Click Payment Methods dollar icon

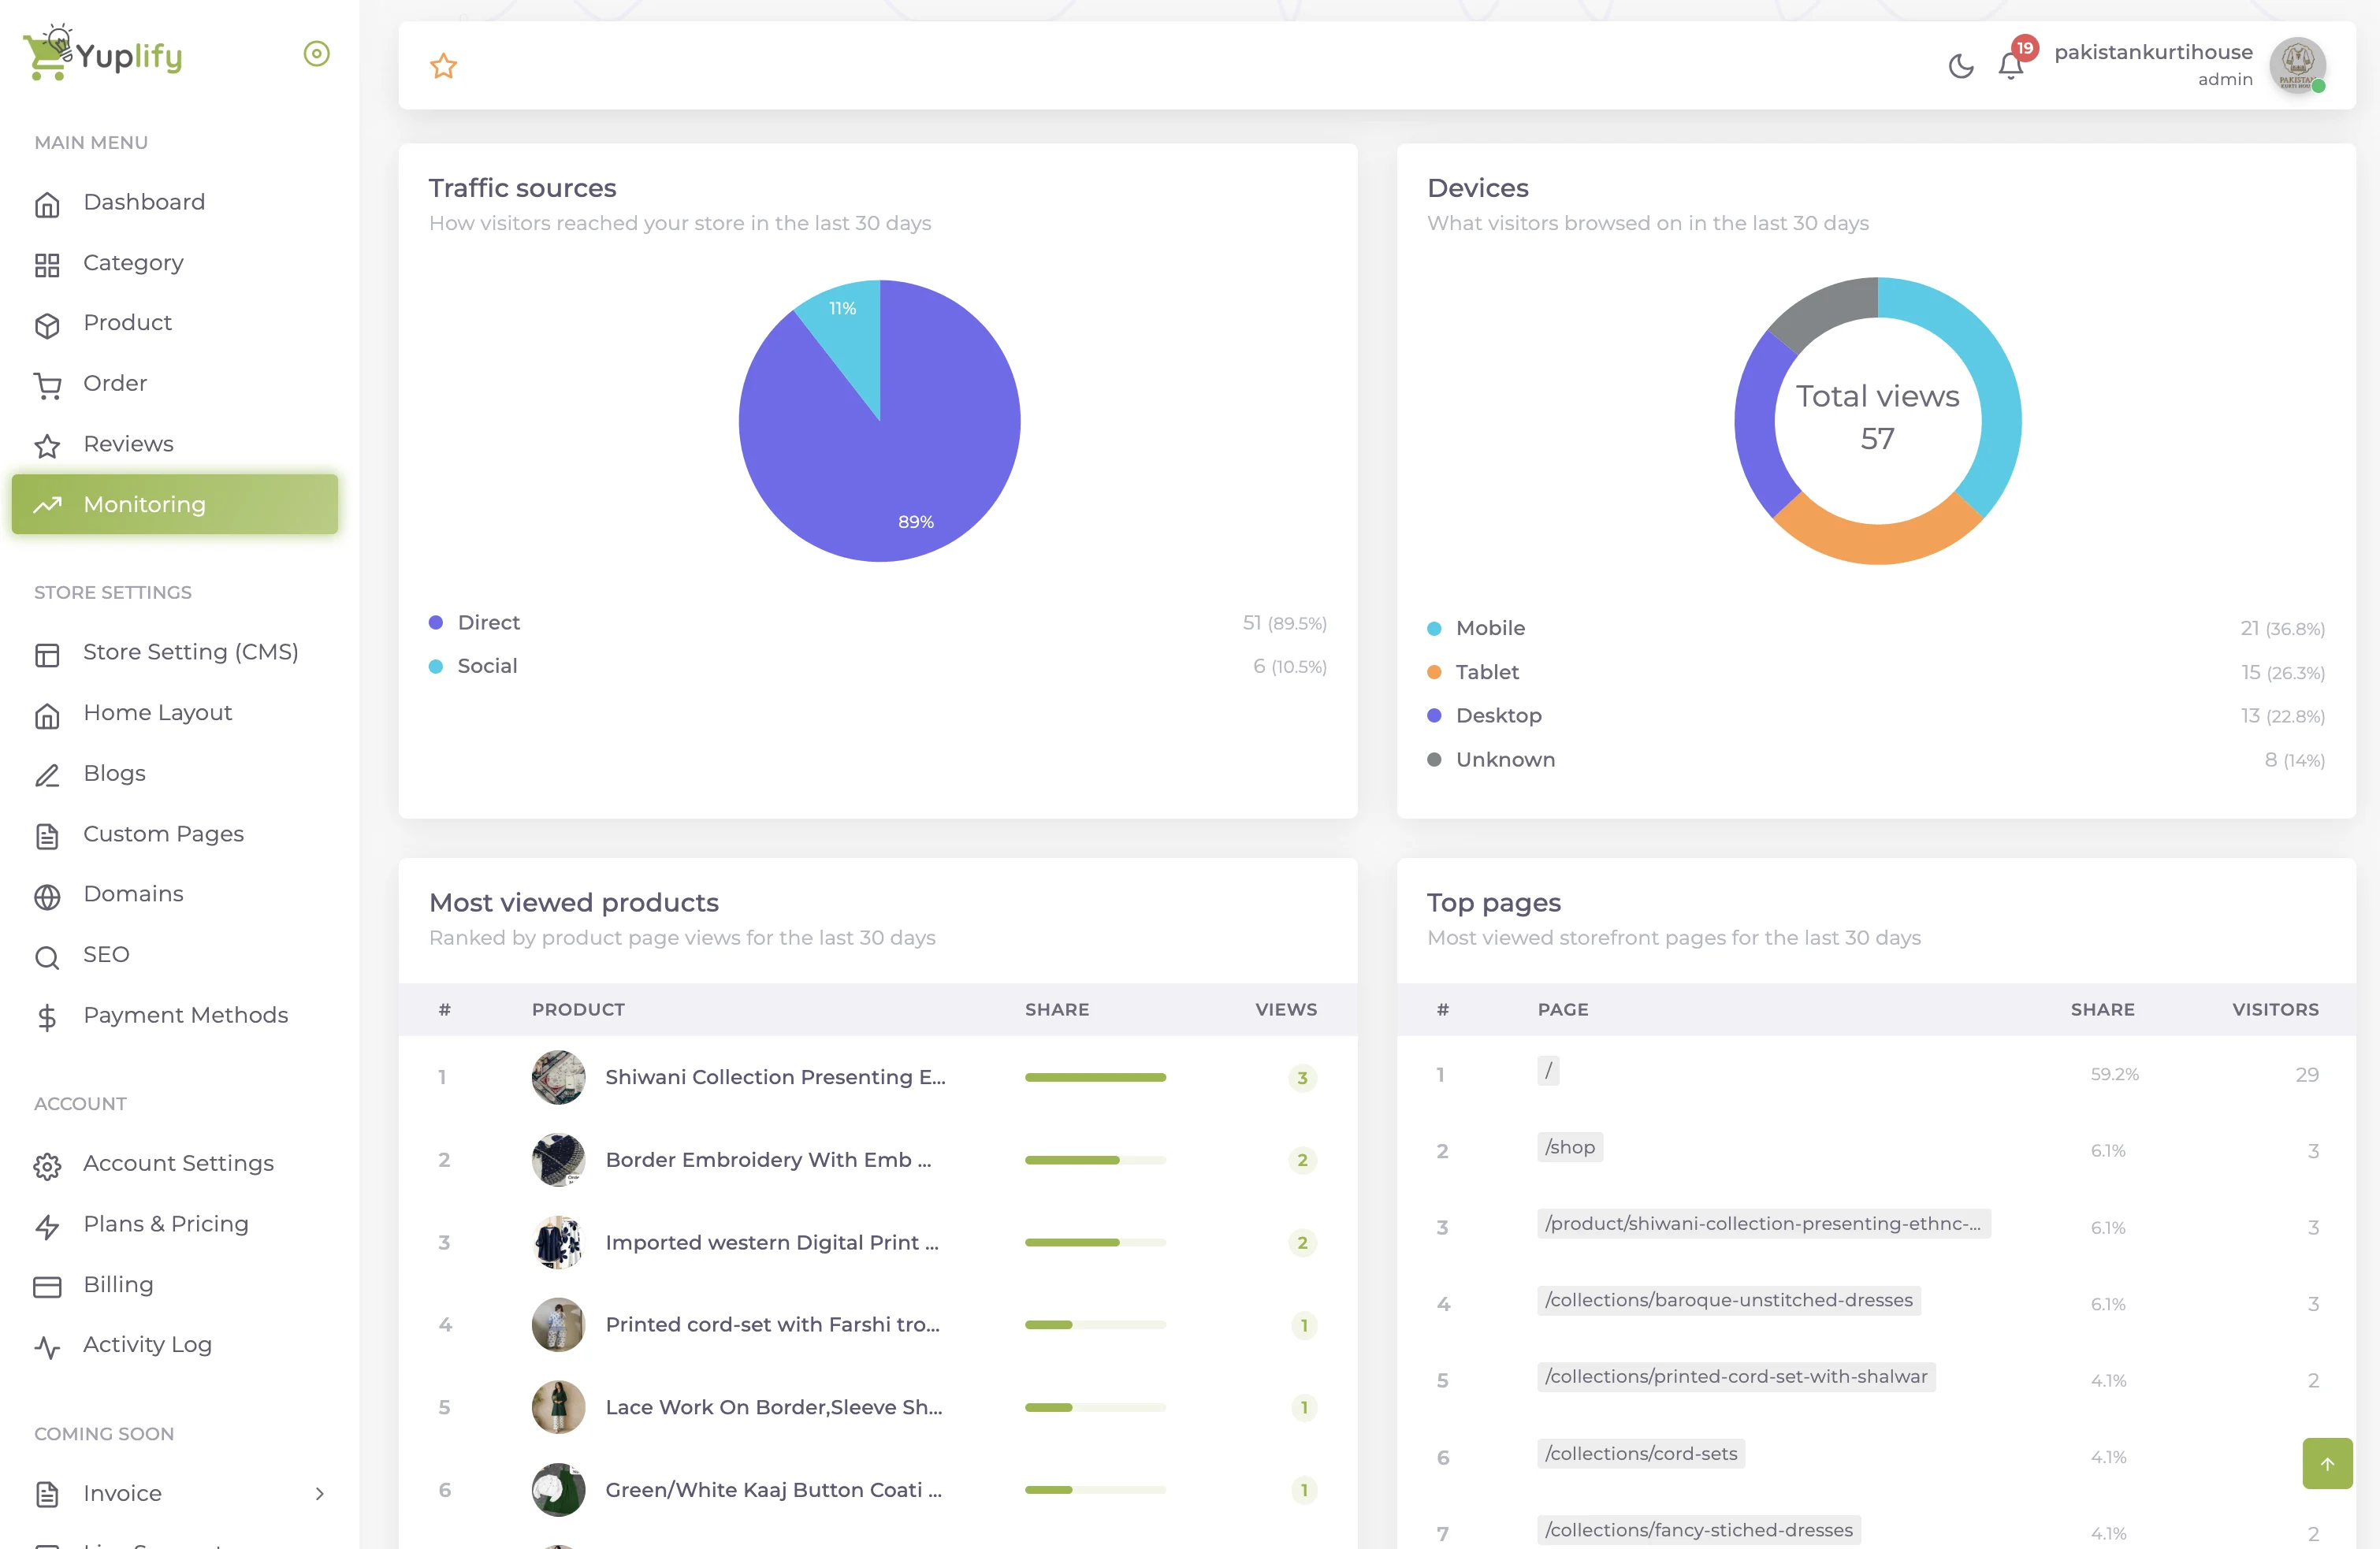tap(47, 1017)
